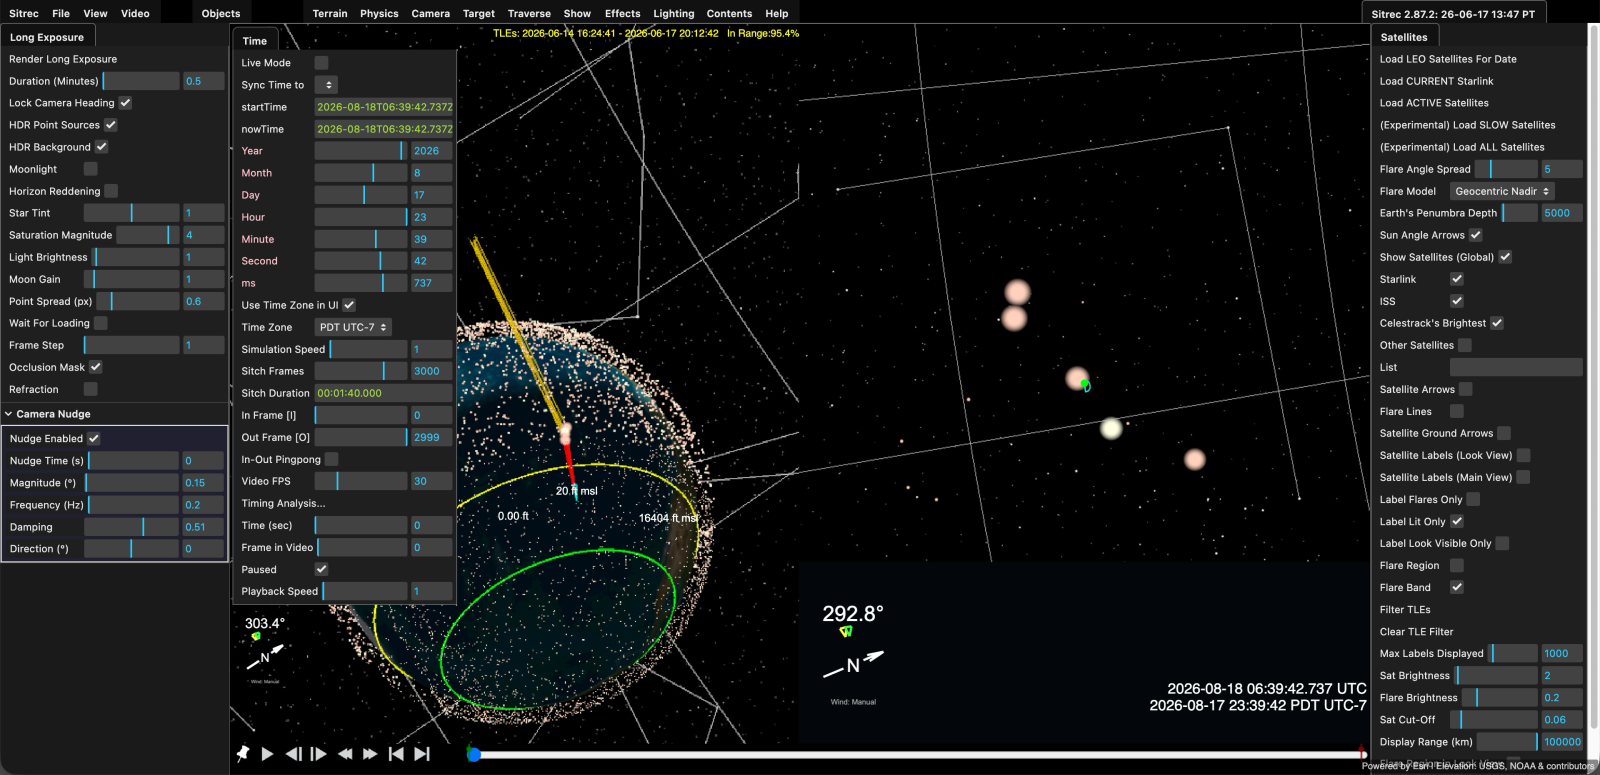This screenshot has height=775, width=1600.
Task: Open the Flare Model Geocentric Nadir dropdown
Action: [1502, 191]
